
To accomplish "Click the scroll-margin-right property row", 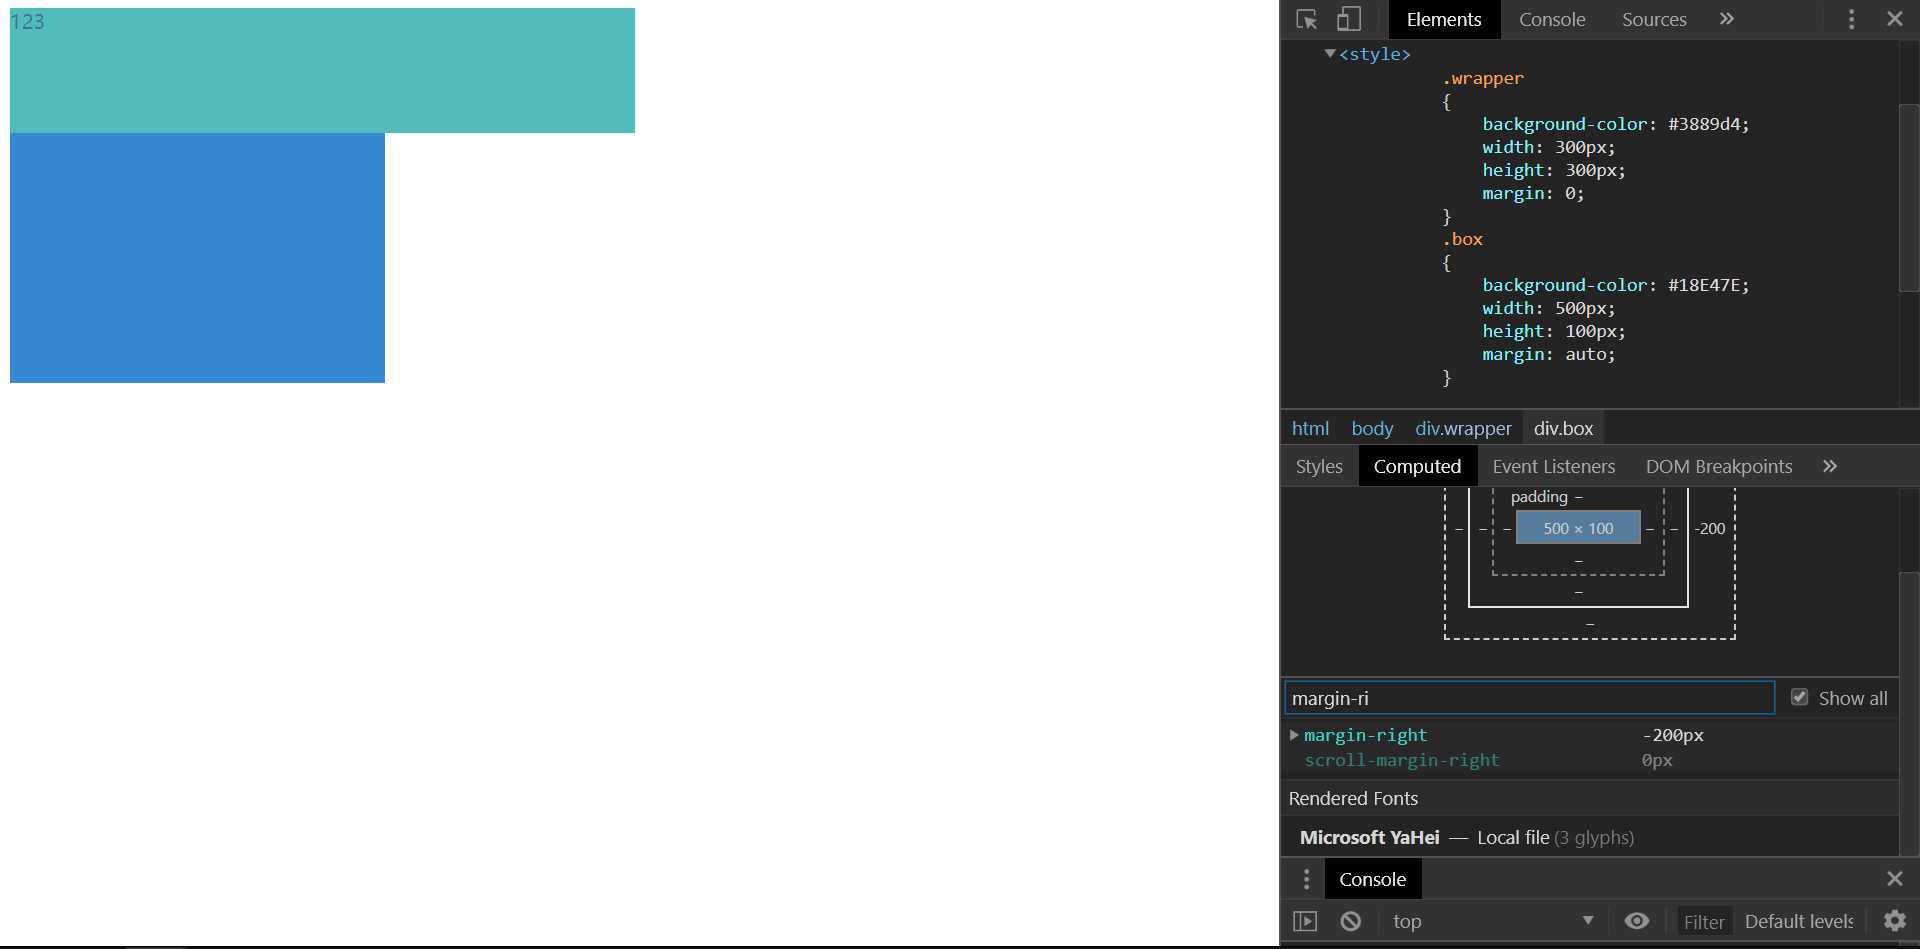I will (x=1590, y=760).
